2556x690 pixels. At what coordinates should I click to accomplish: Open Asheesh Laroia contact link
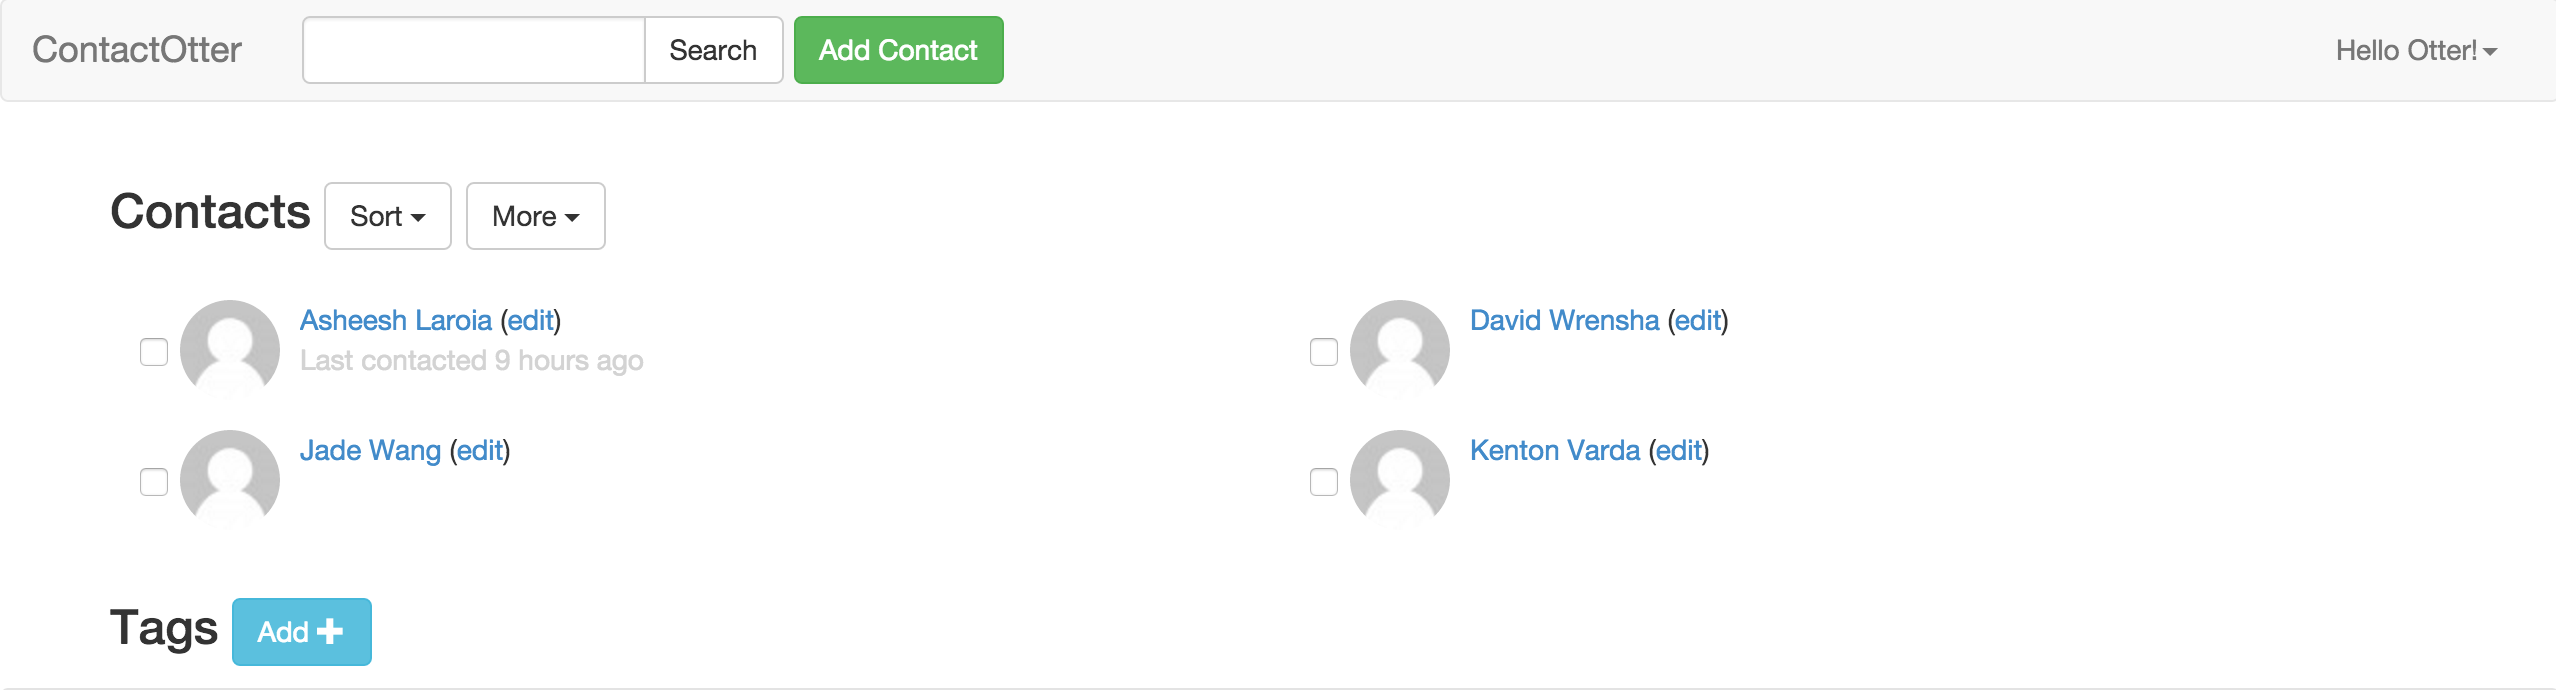click(396, 320)
